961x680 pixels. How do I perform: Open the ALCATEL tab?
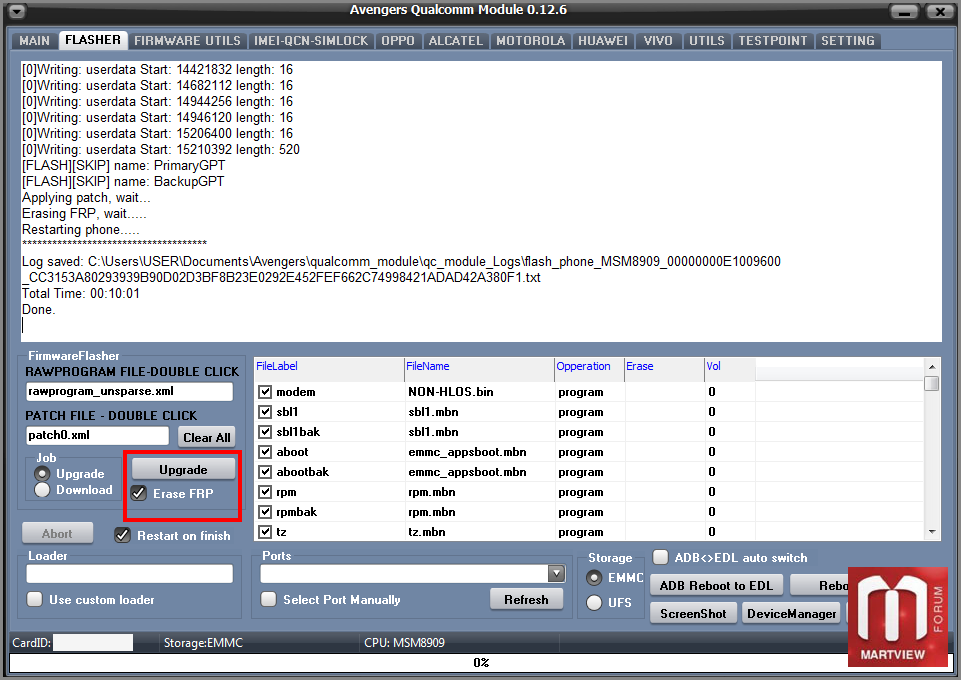[455, 40]
